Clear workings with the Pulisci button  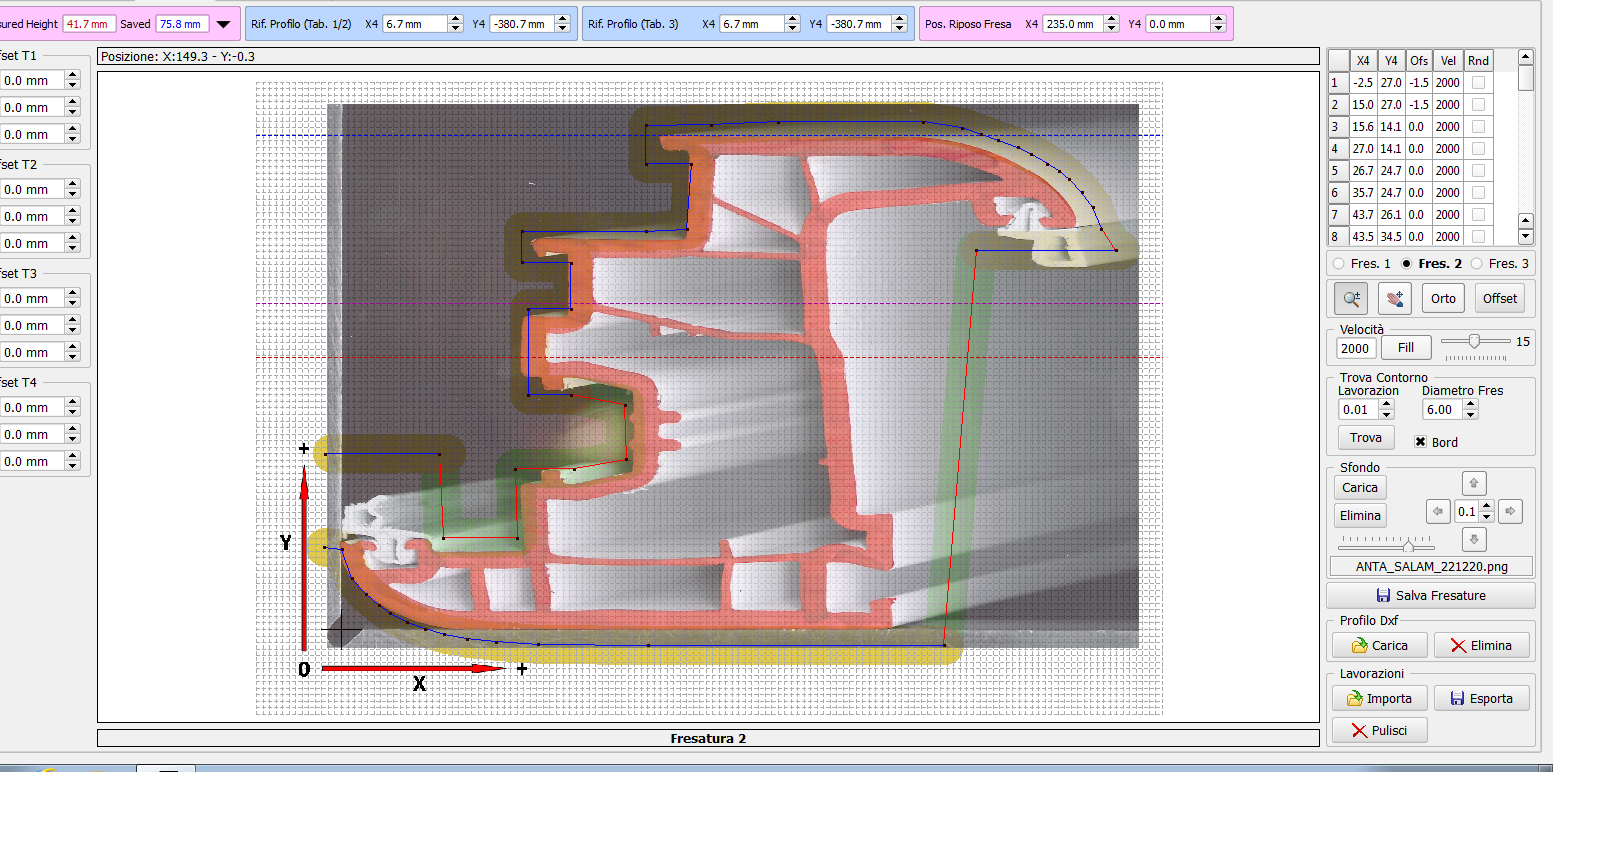tap(1379, 730)
